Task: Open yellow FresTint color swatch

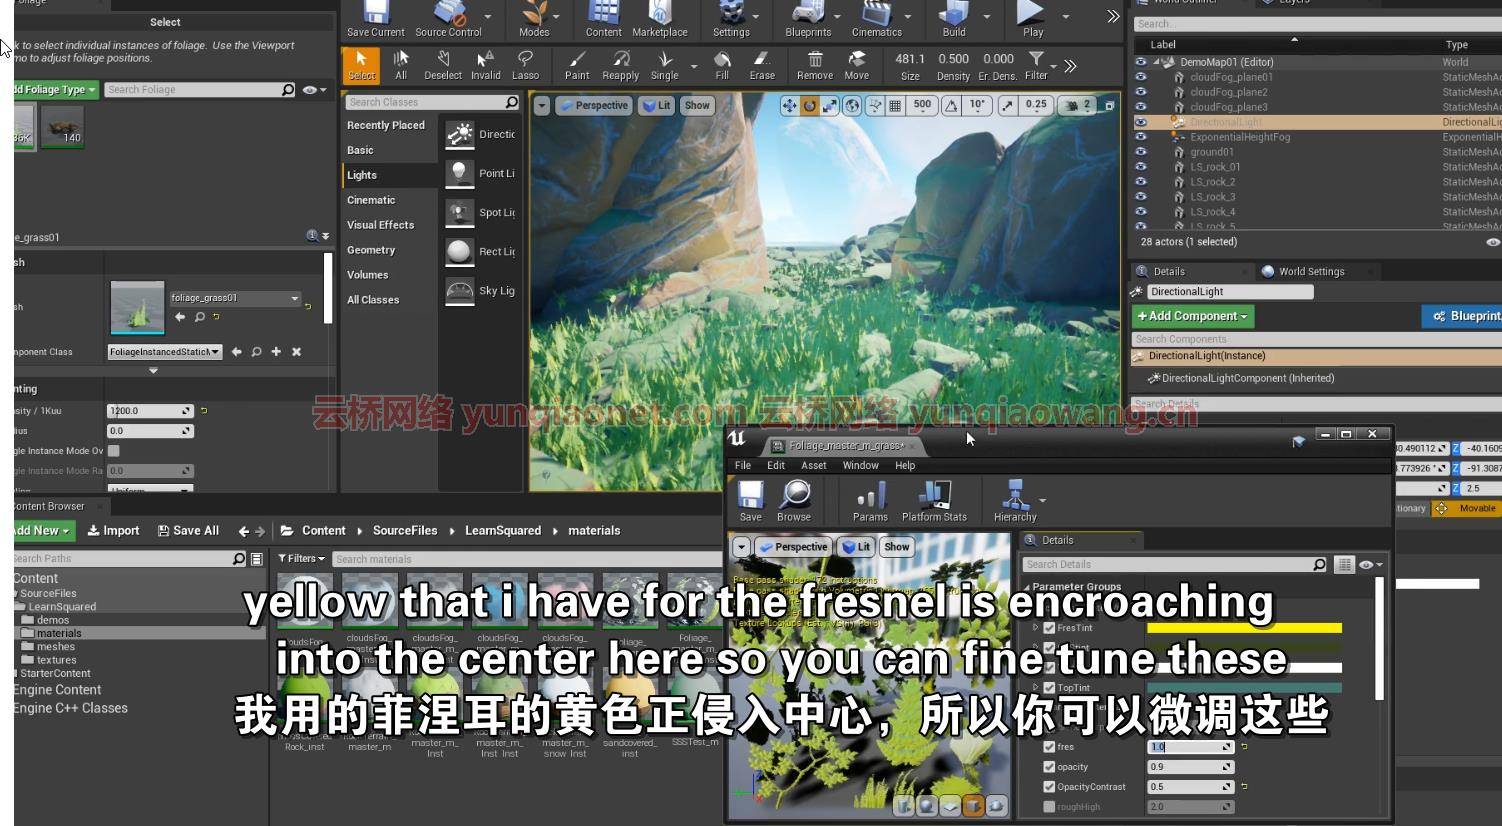Action: point(1244,628)
